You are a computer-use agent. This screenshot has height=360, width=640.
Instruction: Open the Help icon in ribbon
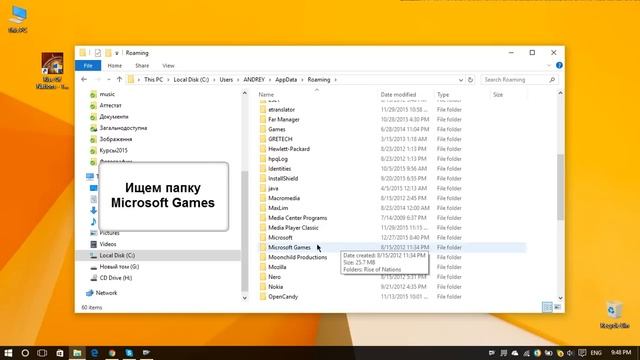(x=559, y=65)
